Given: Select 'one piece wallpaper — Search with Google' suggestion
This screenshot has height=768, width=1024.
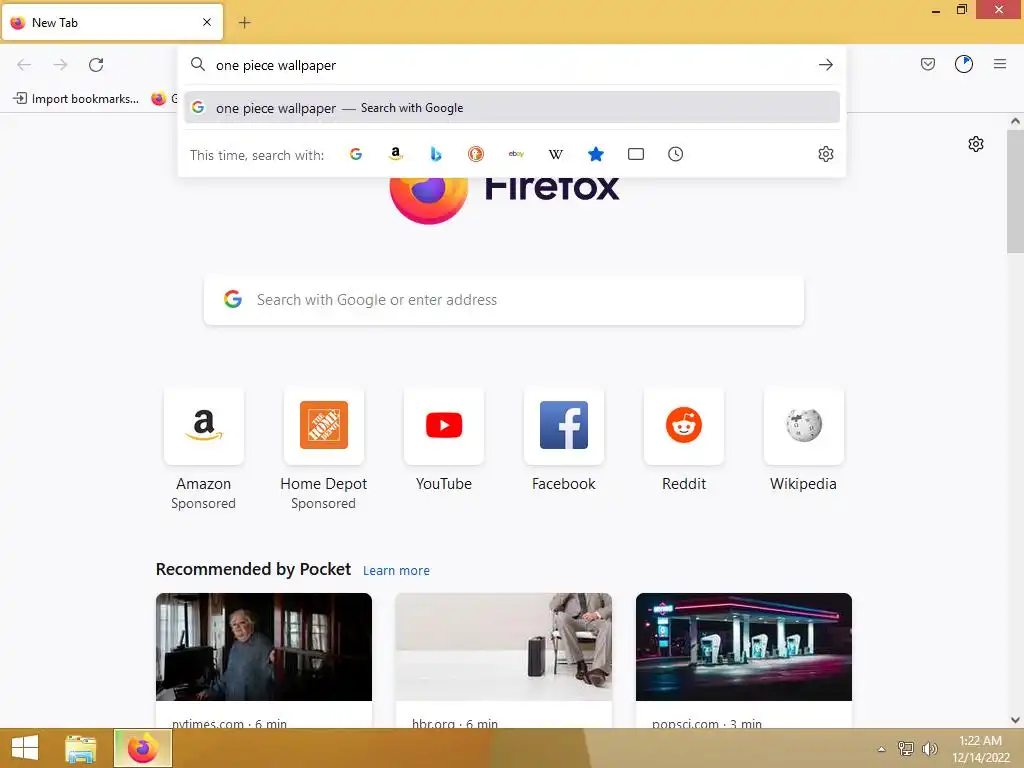Looking at the screenshot, I should click(512, 108).
